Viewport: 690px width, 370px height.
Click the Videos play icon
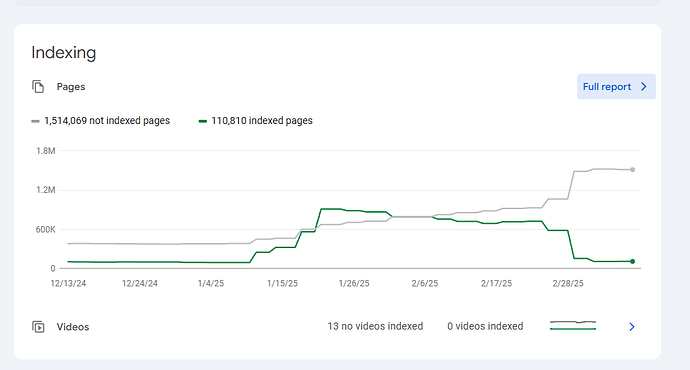tap(38, 327)
